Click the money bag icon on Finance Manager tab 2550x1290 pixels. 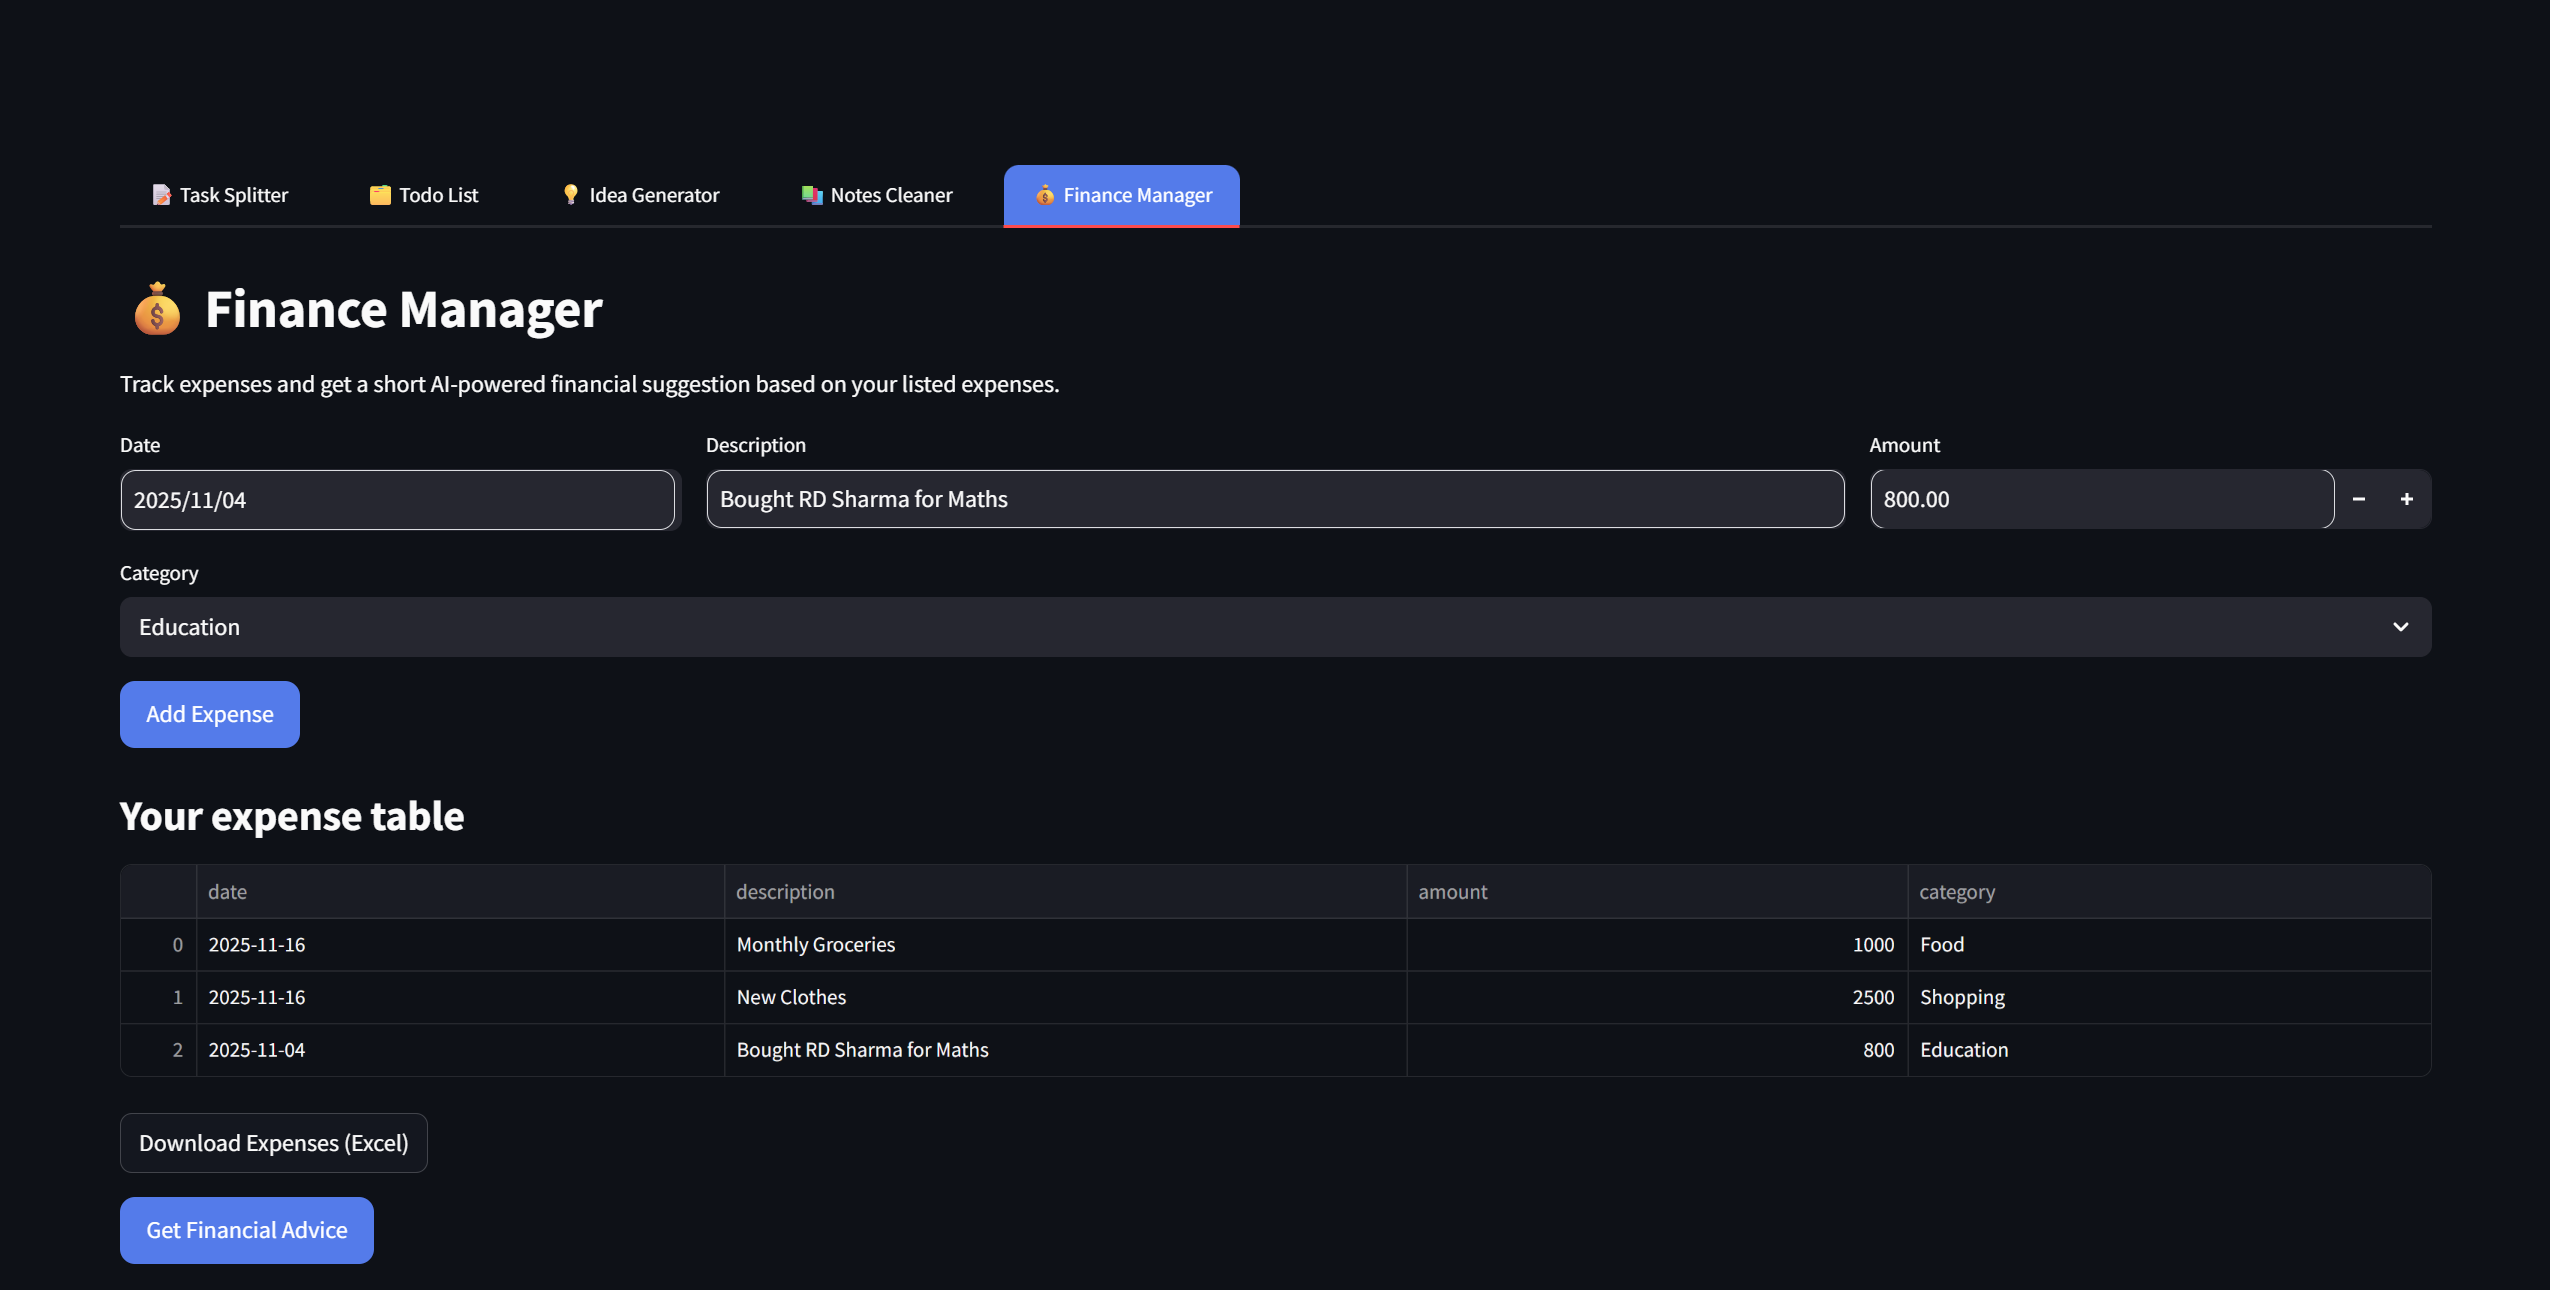(1045, 195)
